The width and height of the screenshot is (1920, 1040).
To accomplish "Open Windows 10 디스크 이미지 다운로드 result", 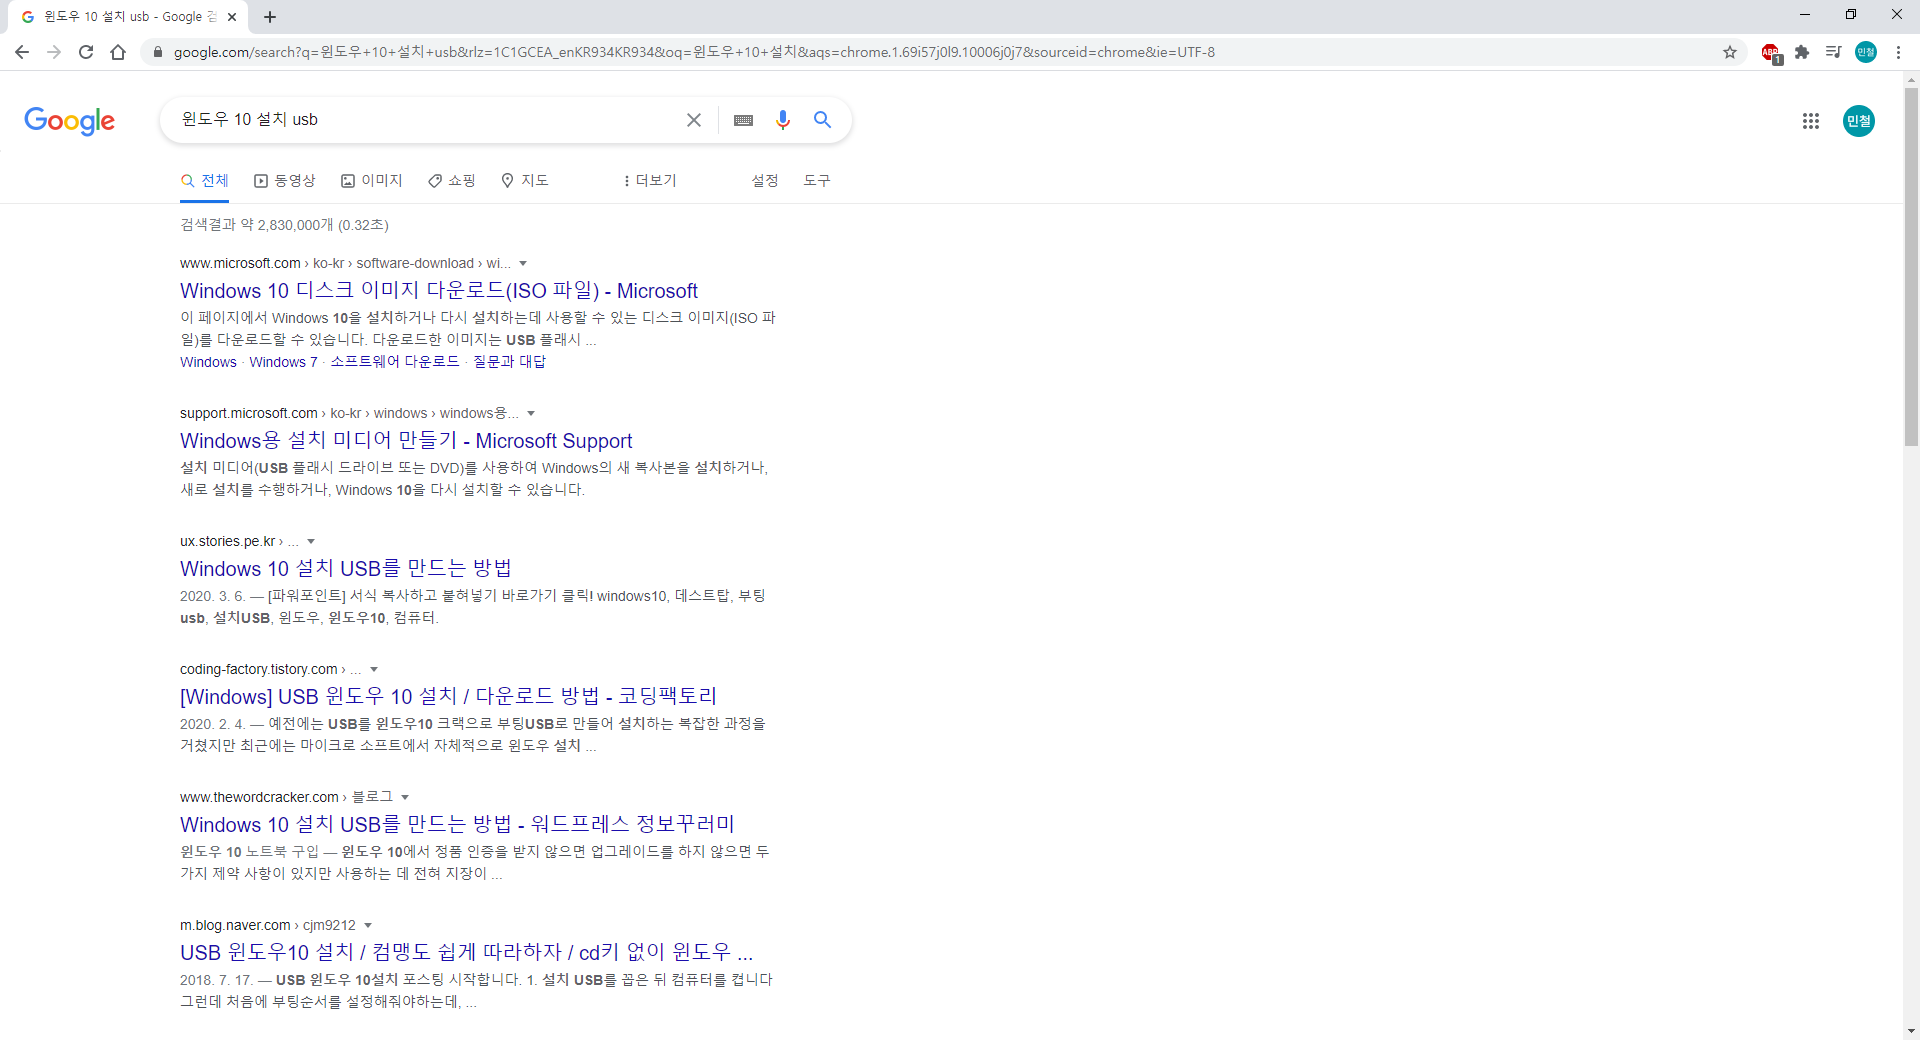I will [x=439, y=291].
